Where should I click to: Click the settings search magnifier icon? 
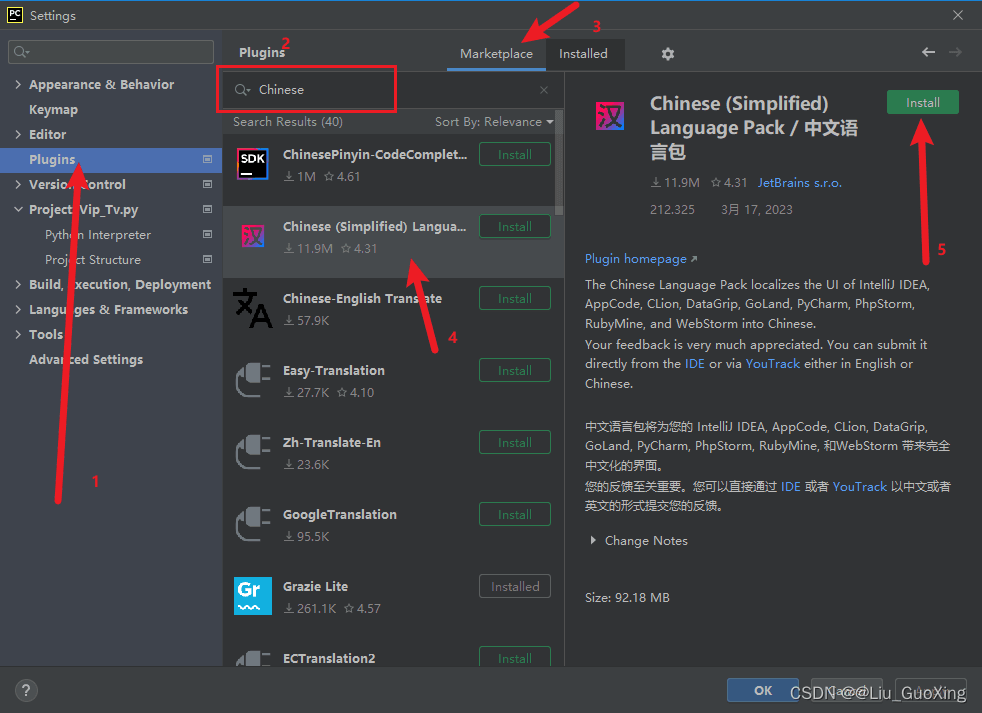(x=21, y=52)
